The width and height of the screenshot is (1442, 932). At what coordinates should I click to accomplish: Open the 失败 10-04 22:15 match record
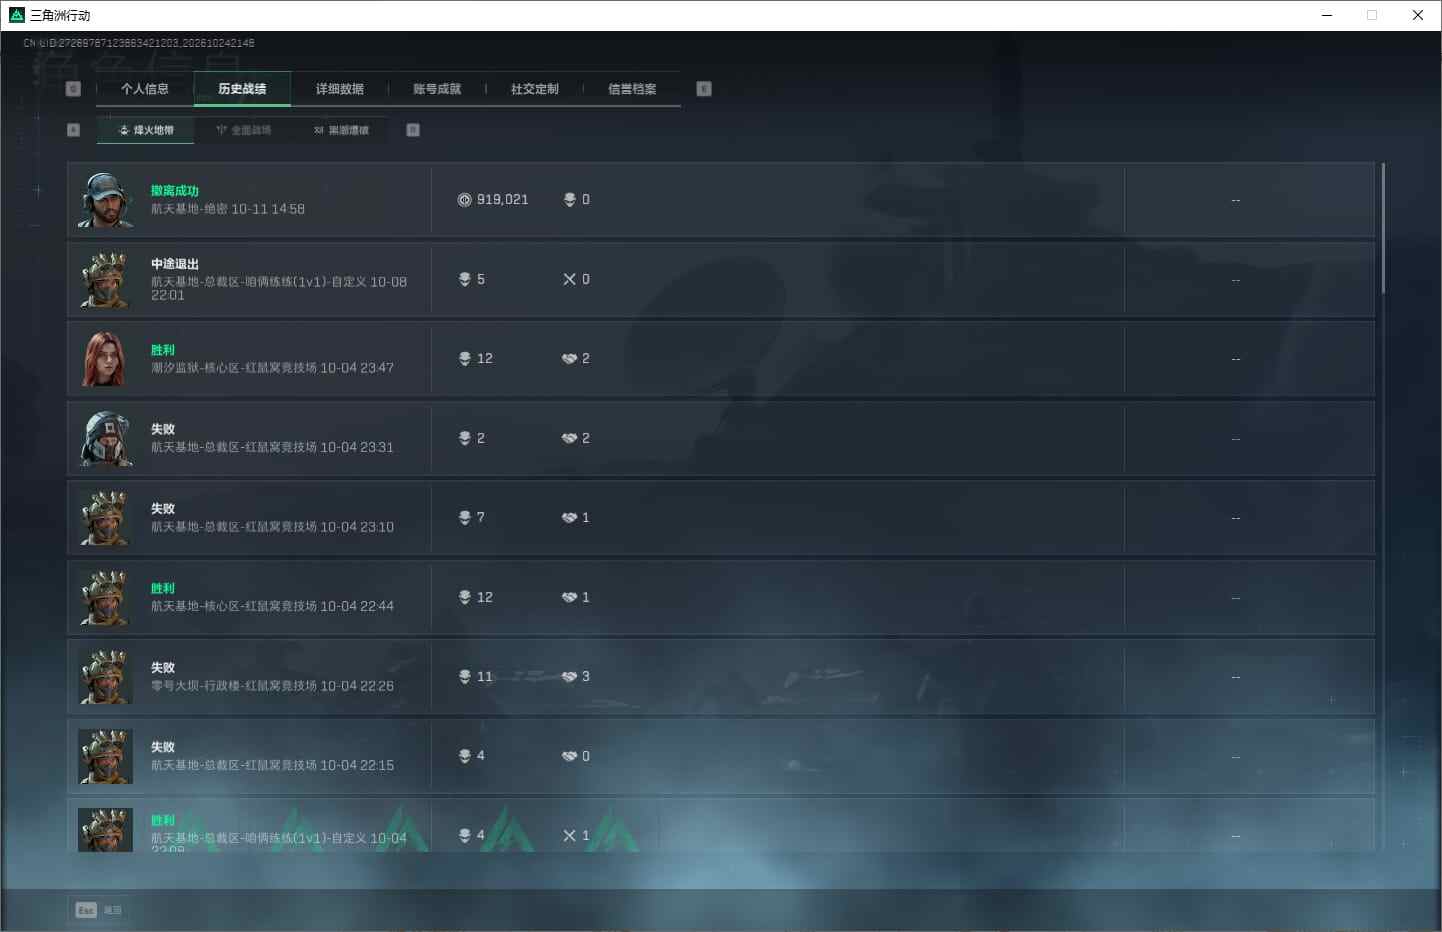tap(720, 757)
